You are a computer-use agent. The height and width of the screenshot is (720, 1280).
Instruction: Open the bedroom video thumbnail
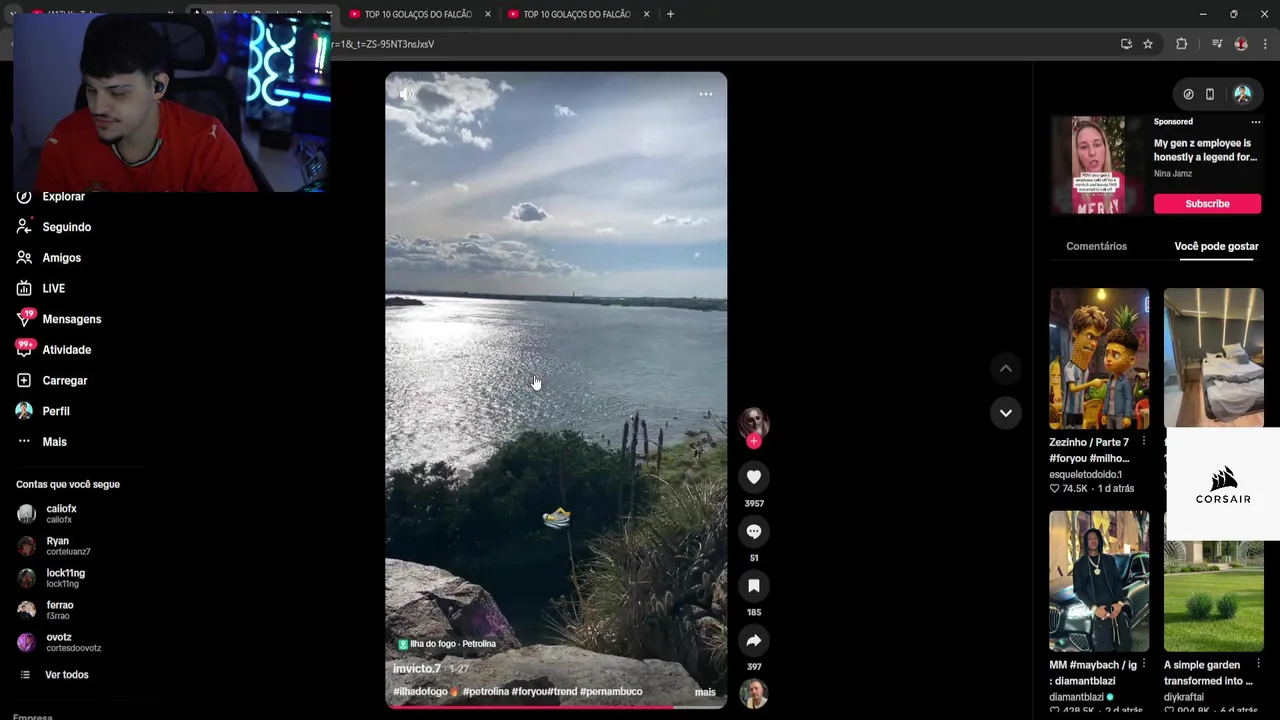point(1214,358)
